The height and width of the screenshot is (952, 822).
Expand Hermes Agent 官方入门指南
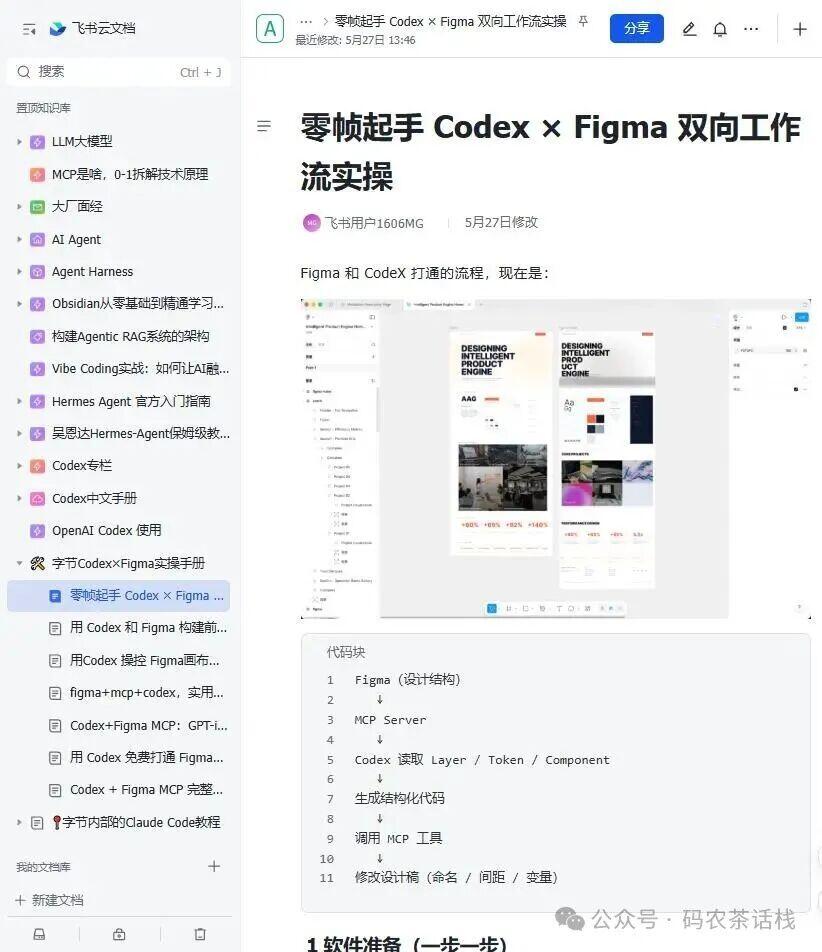(x=19, y=401)
